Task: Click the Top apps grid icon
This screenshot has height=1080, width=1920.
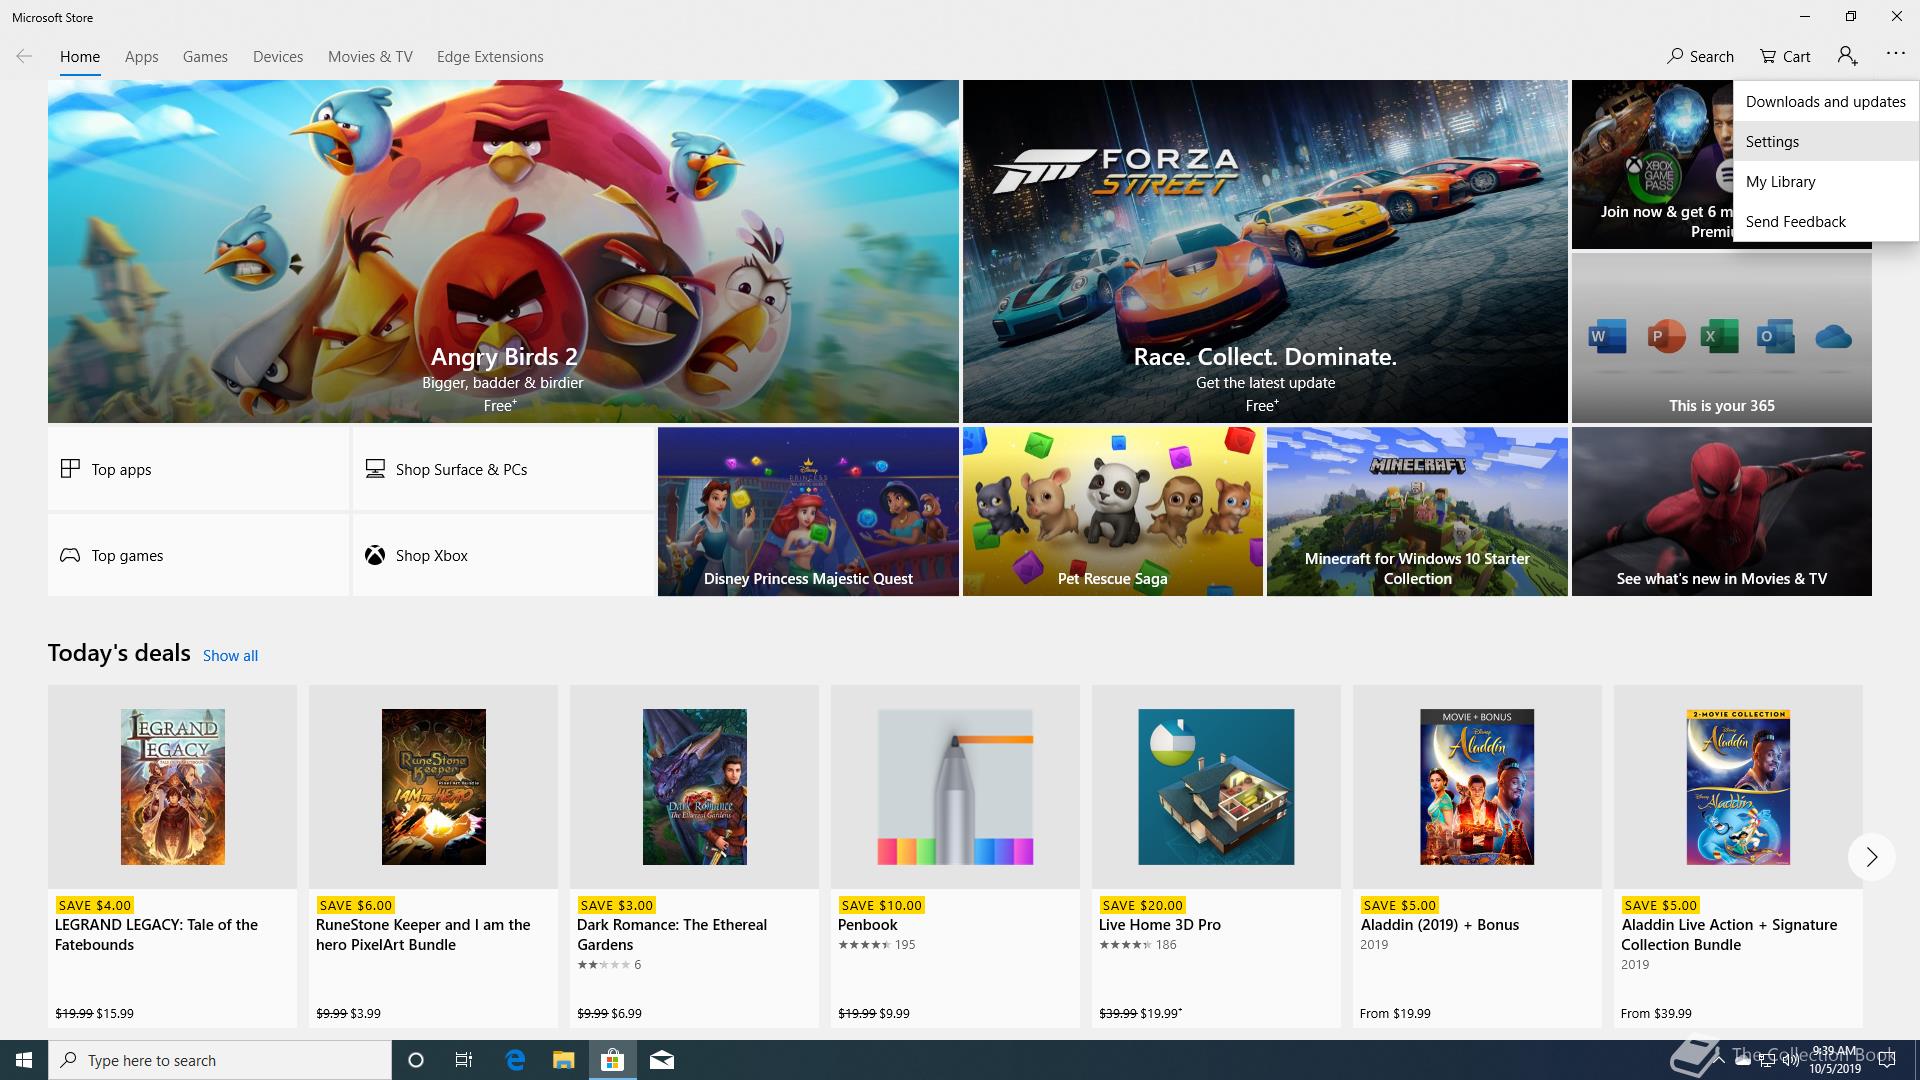Action: pos(70,469)
